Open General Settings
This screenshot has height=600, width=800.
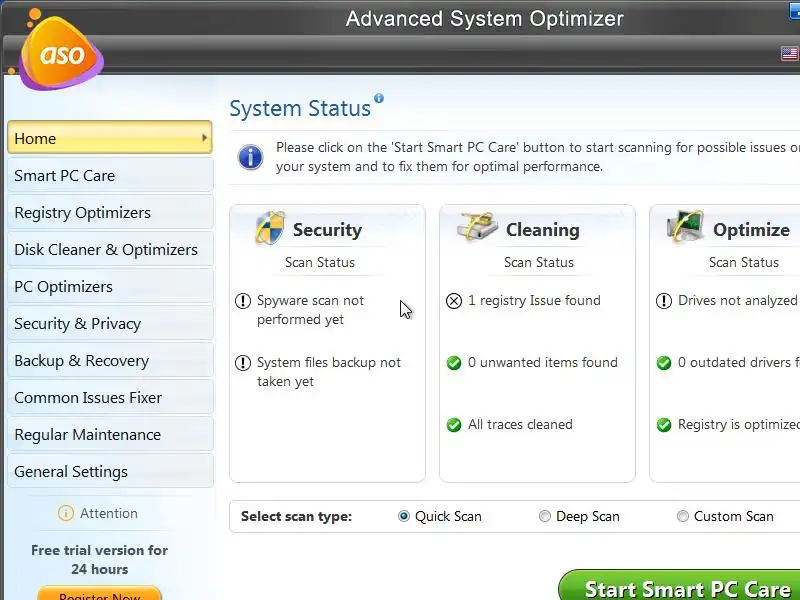(110, 471)
